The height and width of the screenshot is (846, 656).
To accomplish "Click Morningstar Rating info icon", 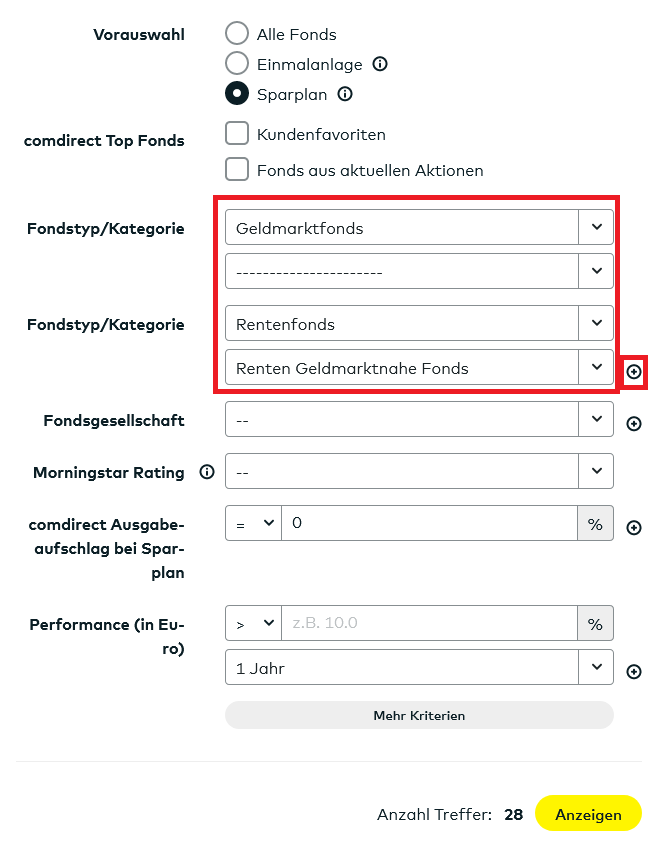I will 207,472.
